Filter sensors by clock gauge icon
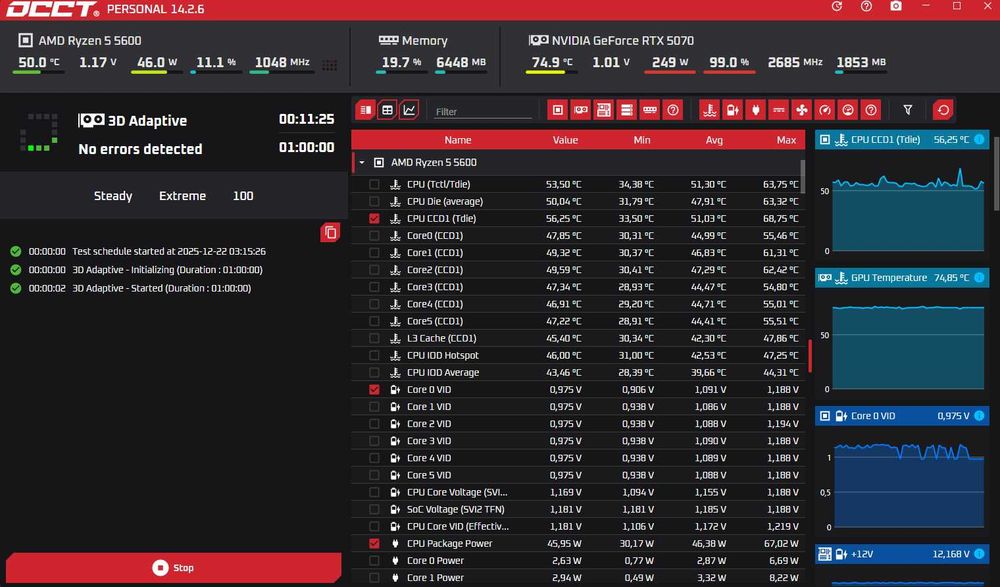 point(825,110)
